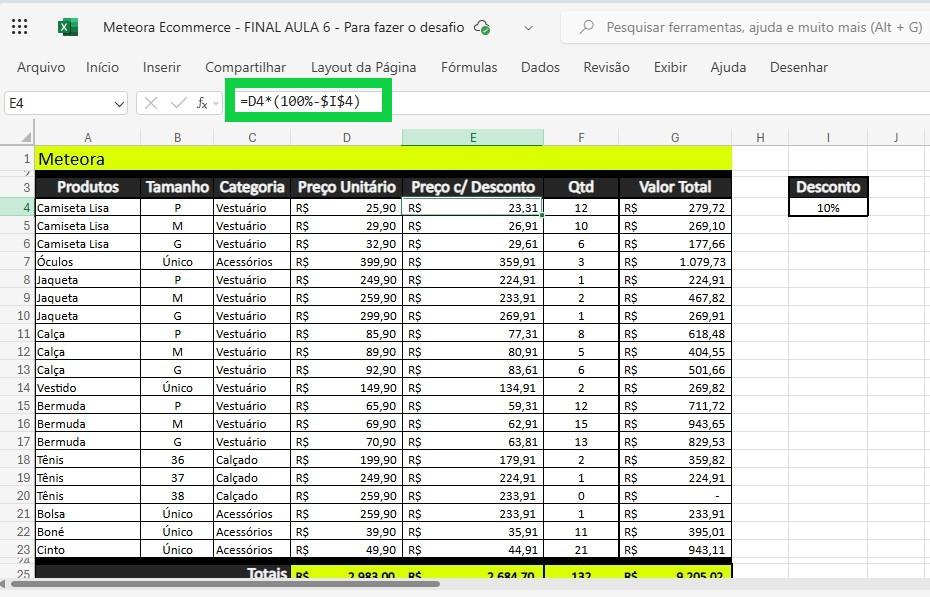This screenshot has width=930, height=597.
Task: Select column I header
Action: (828, 138)
